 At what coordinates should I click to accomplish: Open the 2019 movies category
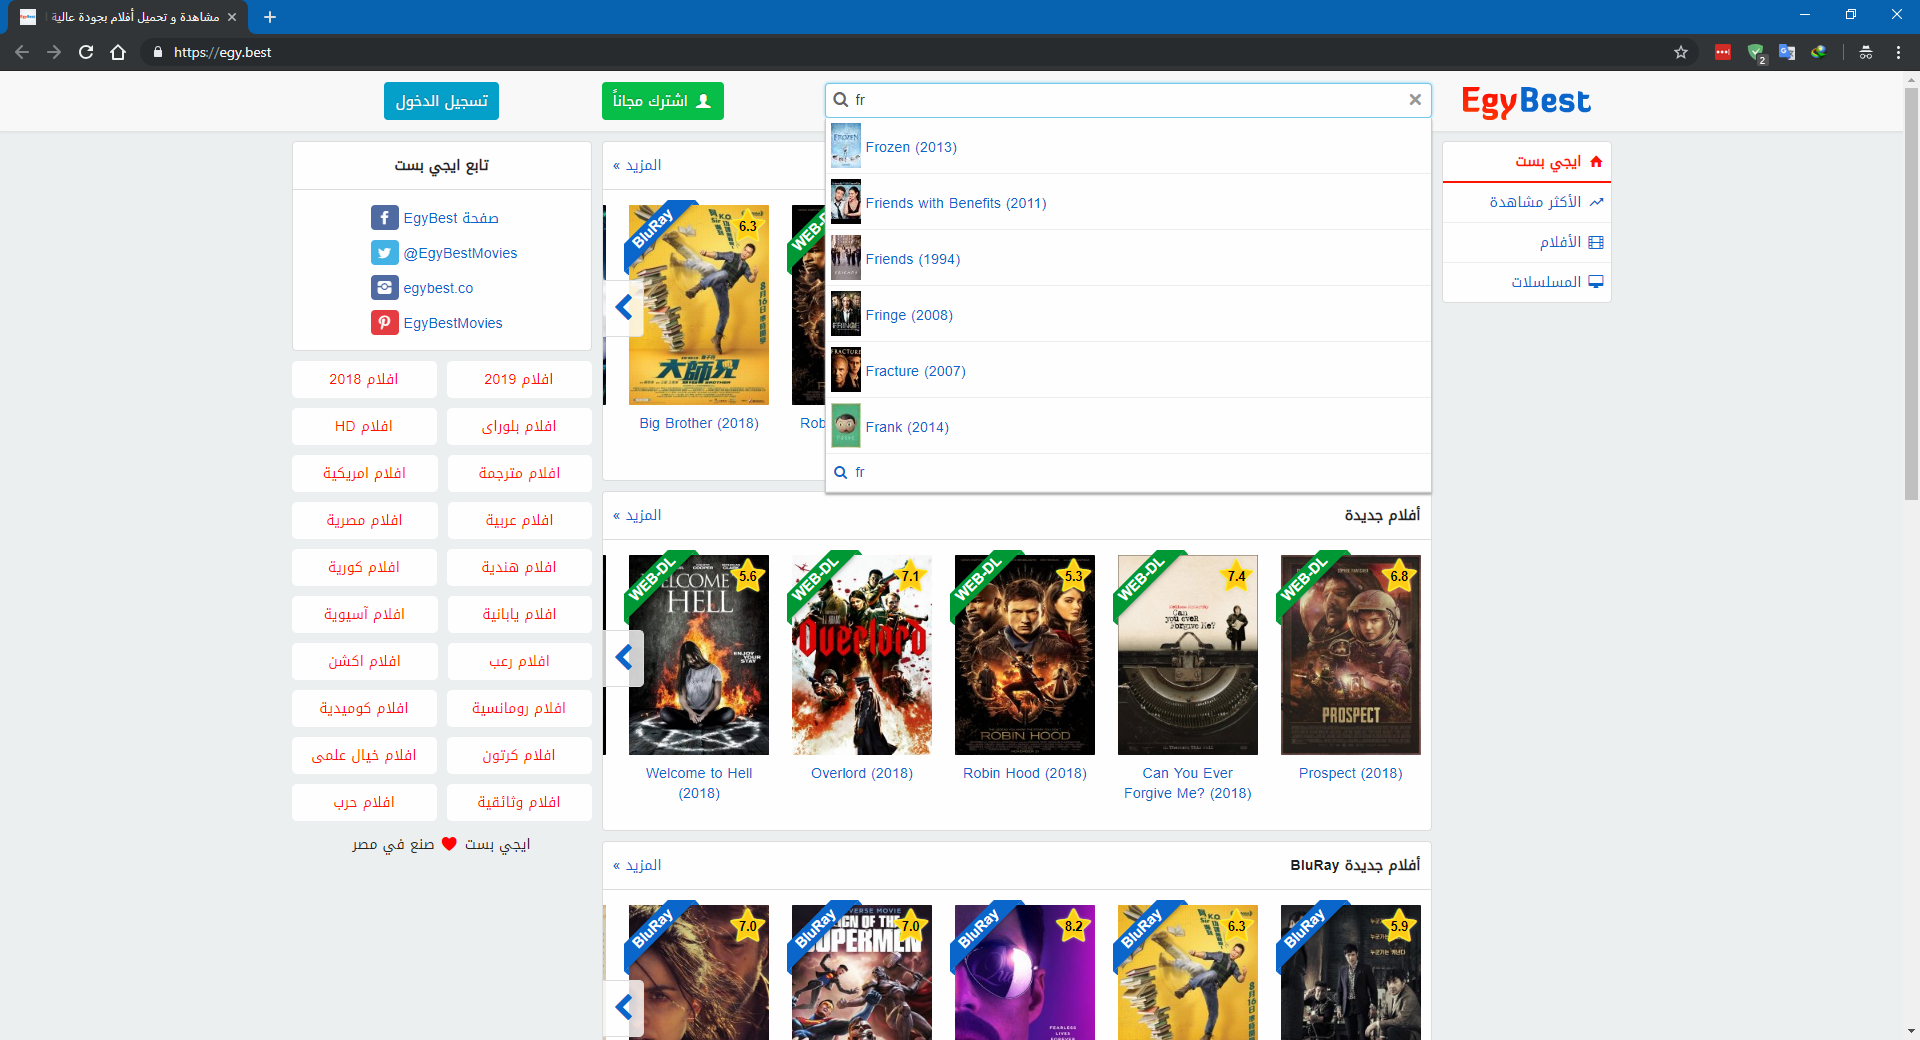(519, 379)
